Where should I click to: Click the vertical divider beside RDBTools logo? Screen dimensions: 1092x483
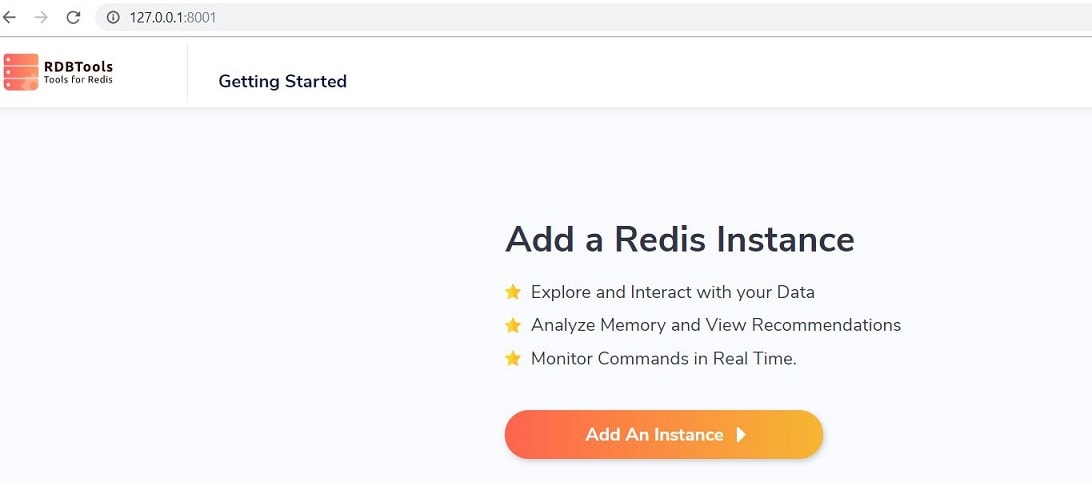point(187,72)
